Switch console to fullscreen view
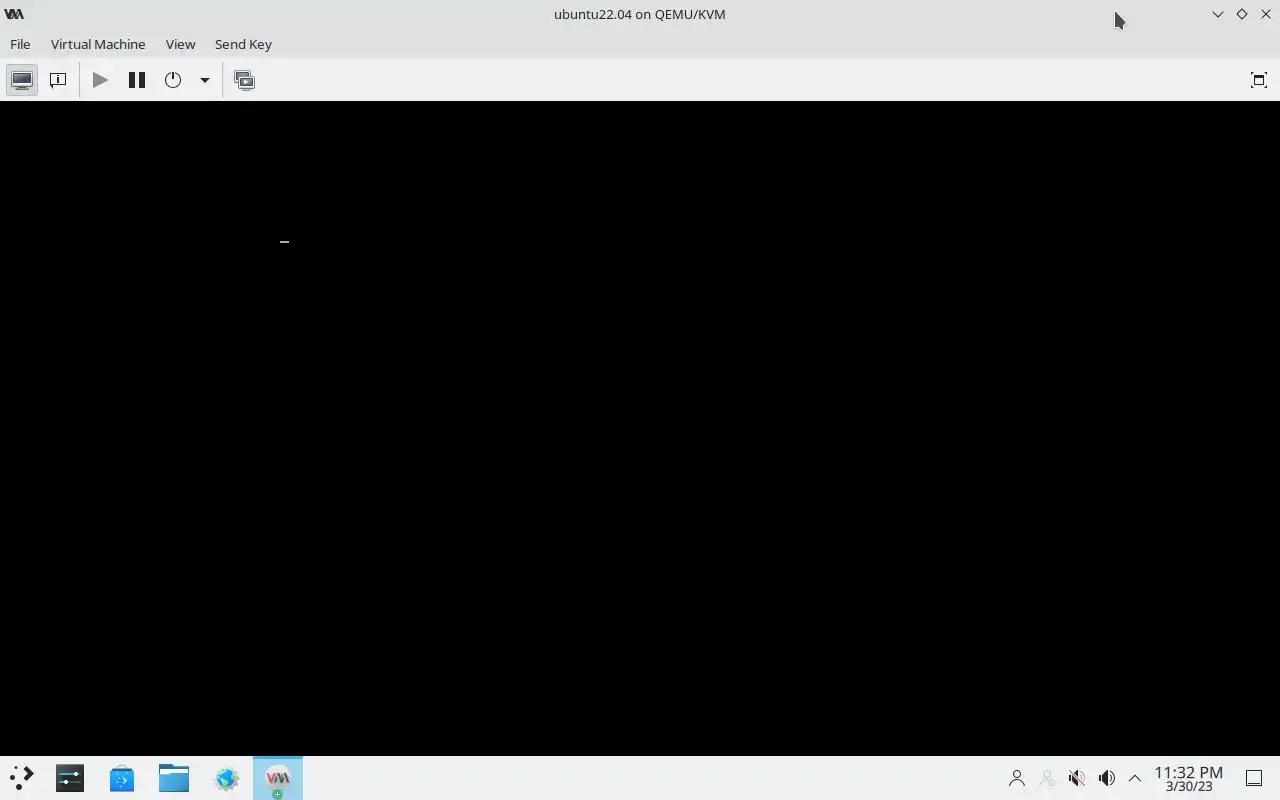 (x=1259, y=80)
